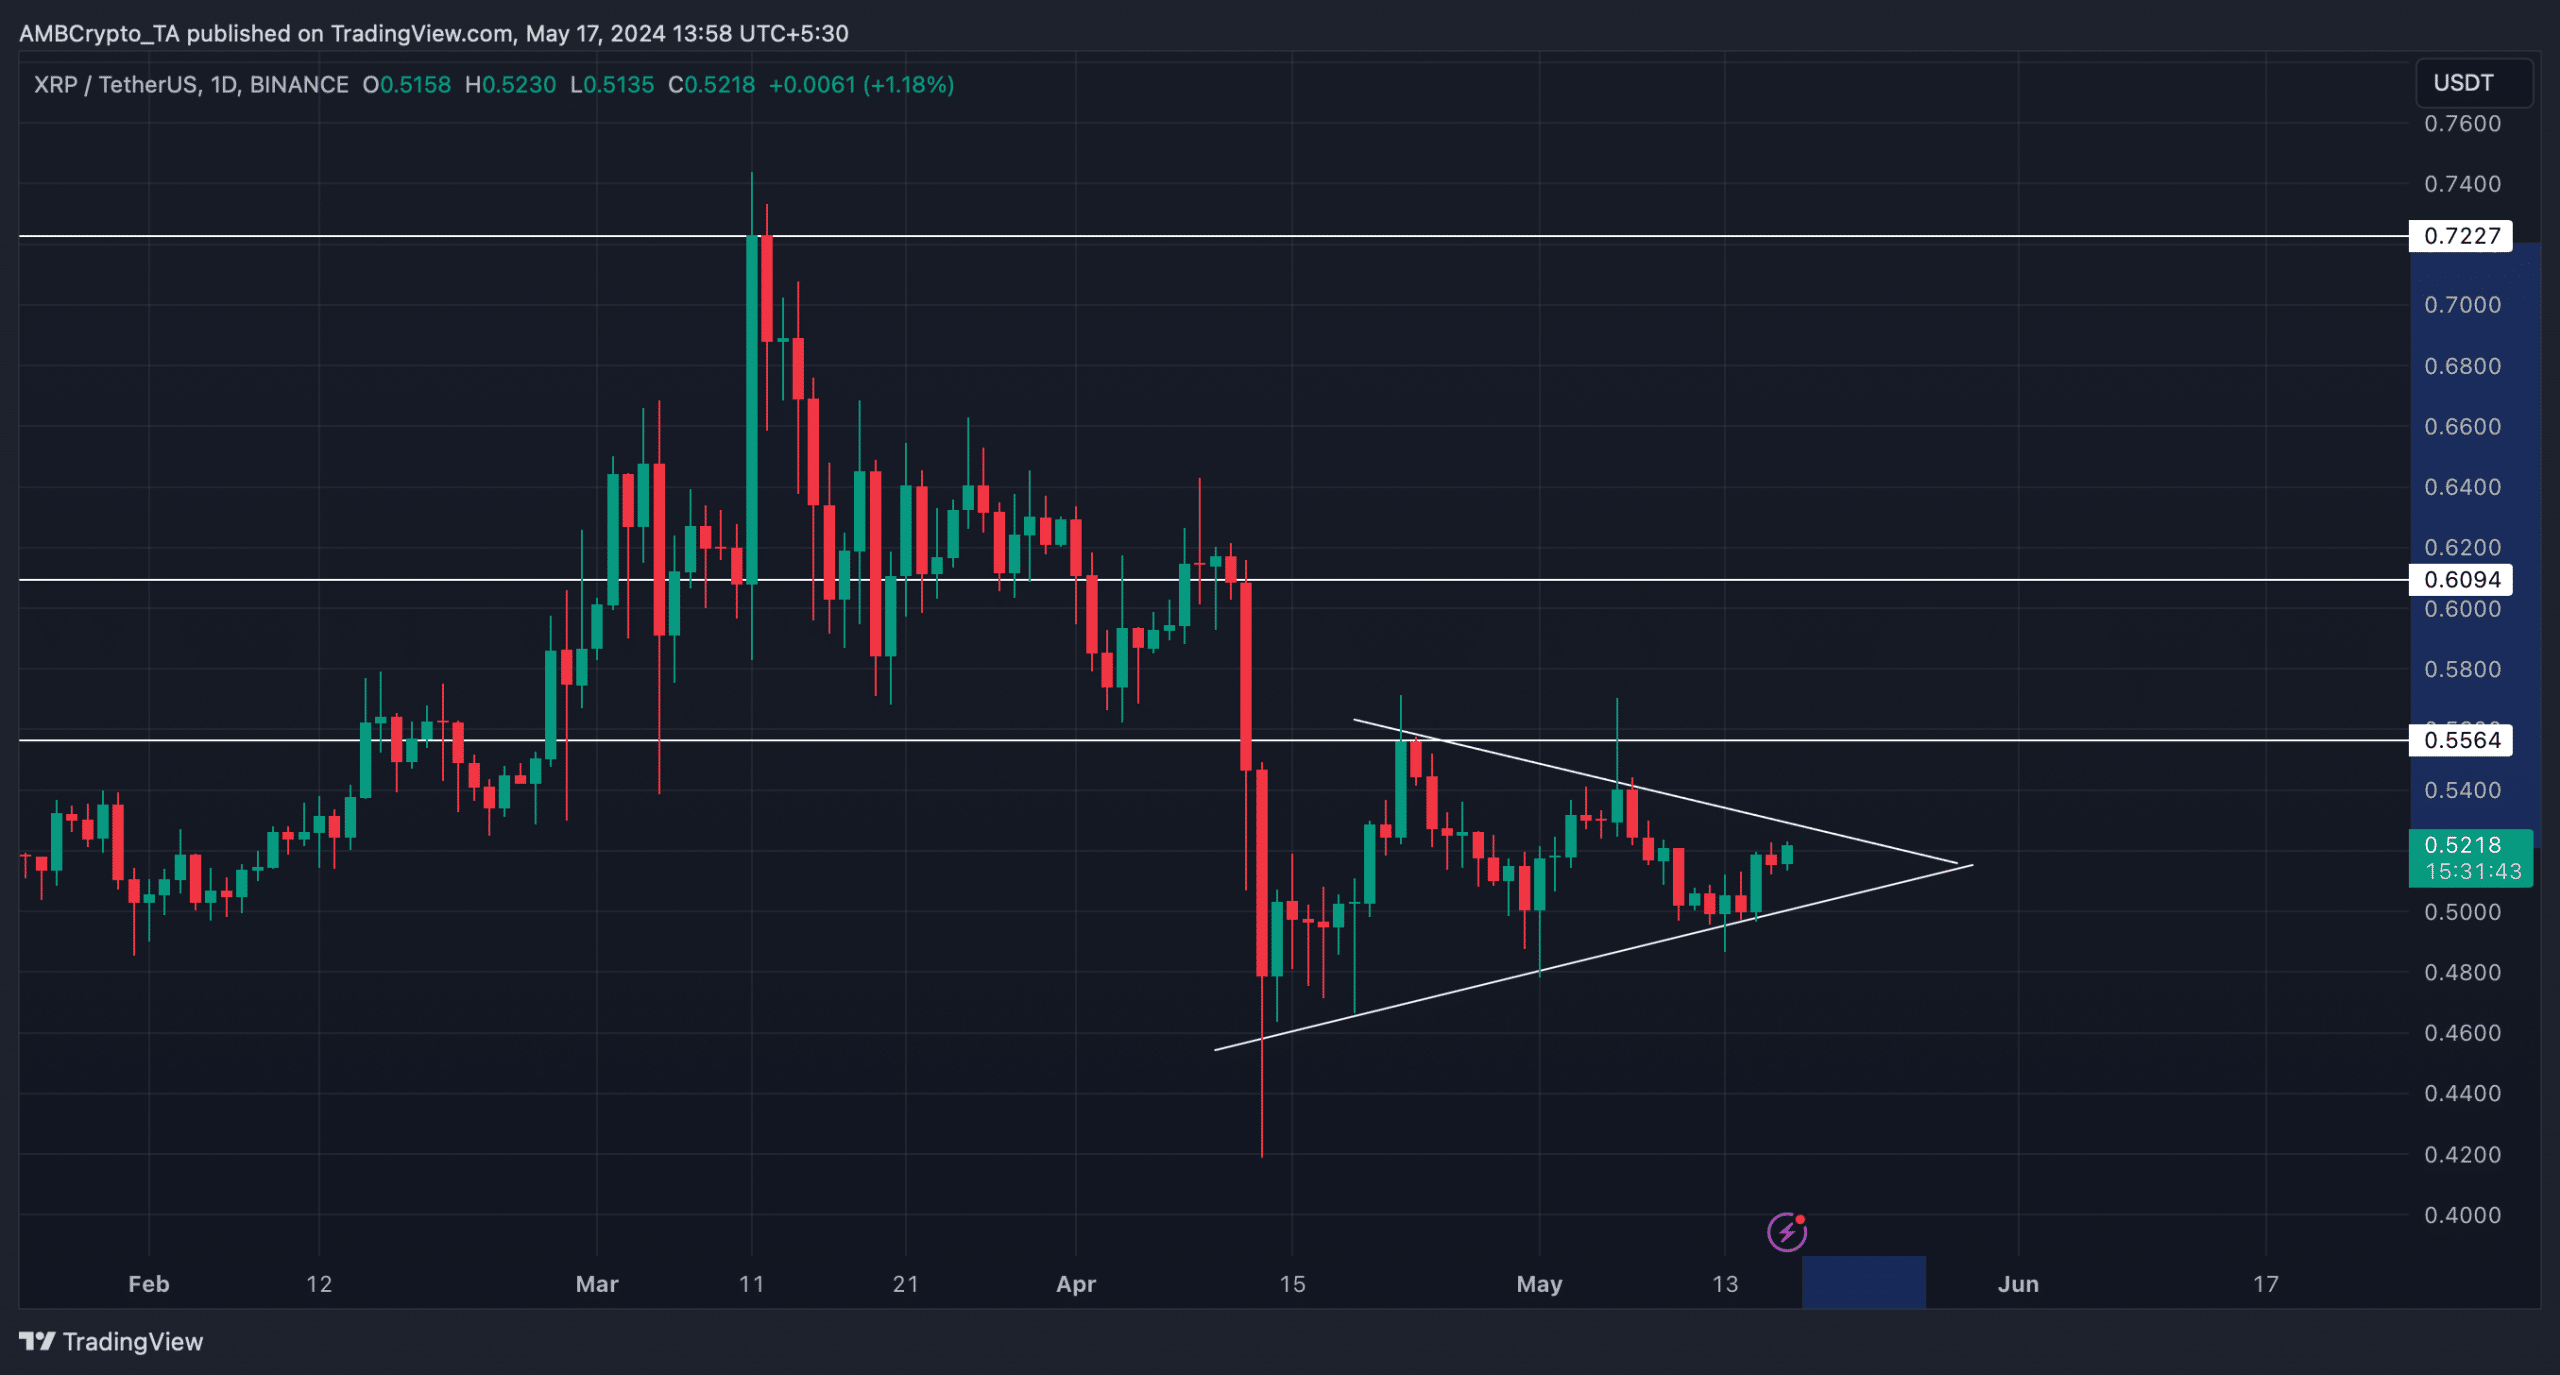Viewport: 2560px width, 1375px height.
Task: Click the 0.7600 price scale label
Action: (2462, 124)
